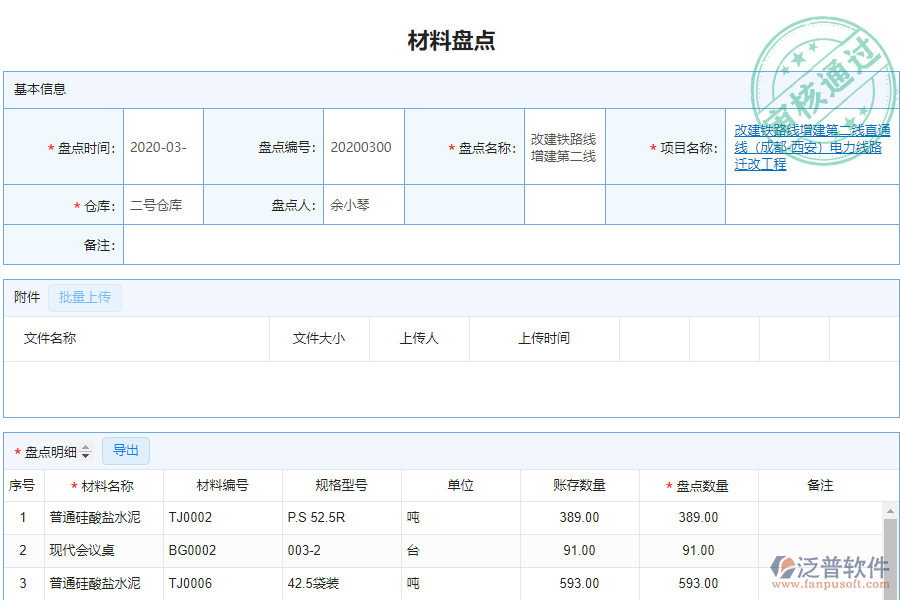The image size is (900, 600).
Task: Click the 批量上传 batch upload button
Action: pos(85,297)
